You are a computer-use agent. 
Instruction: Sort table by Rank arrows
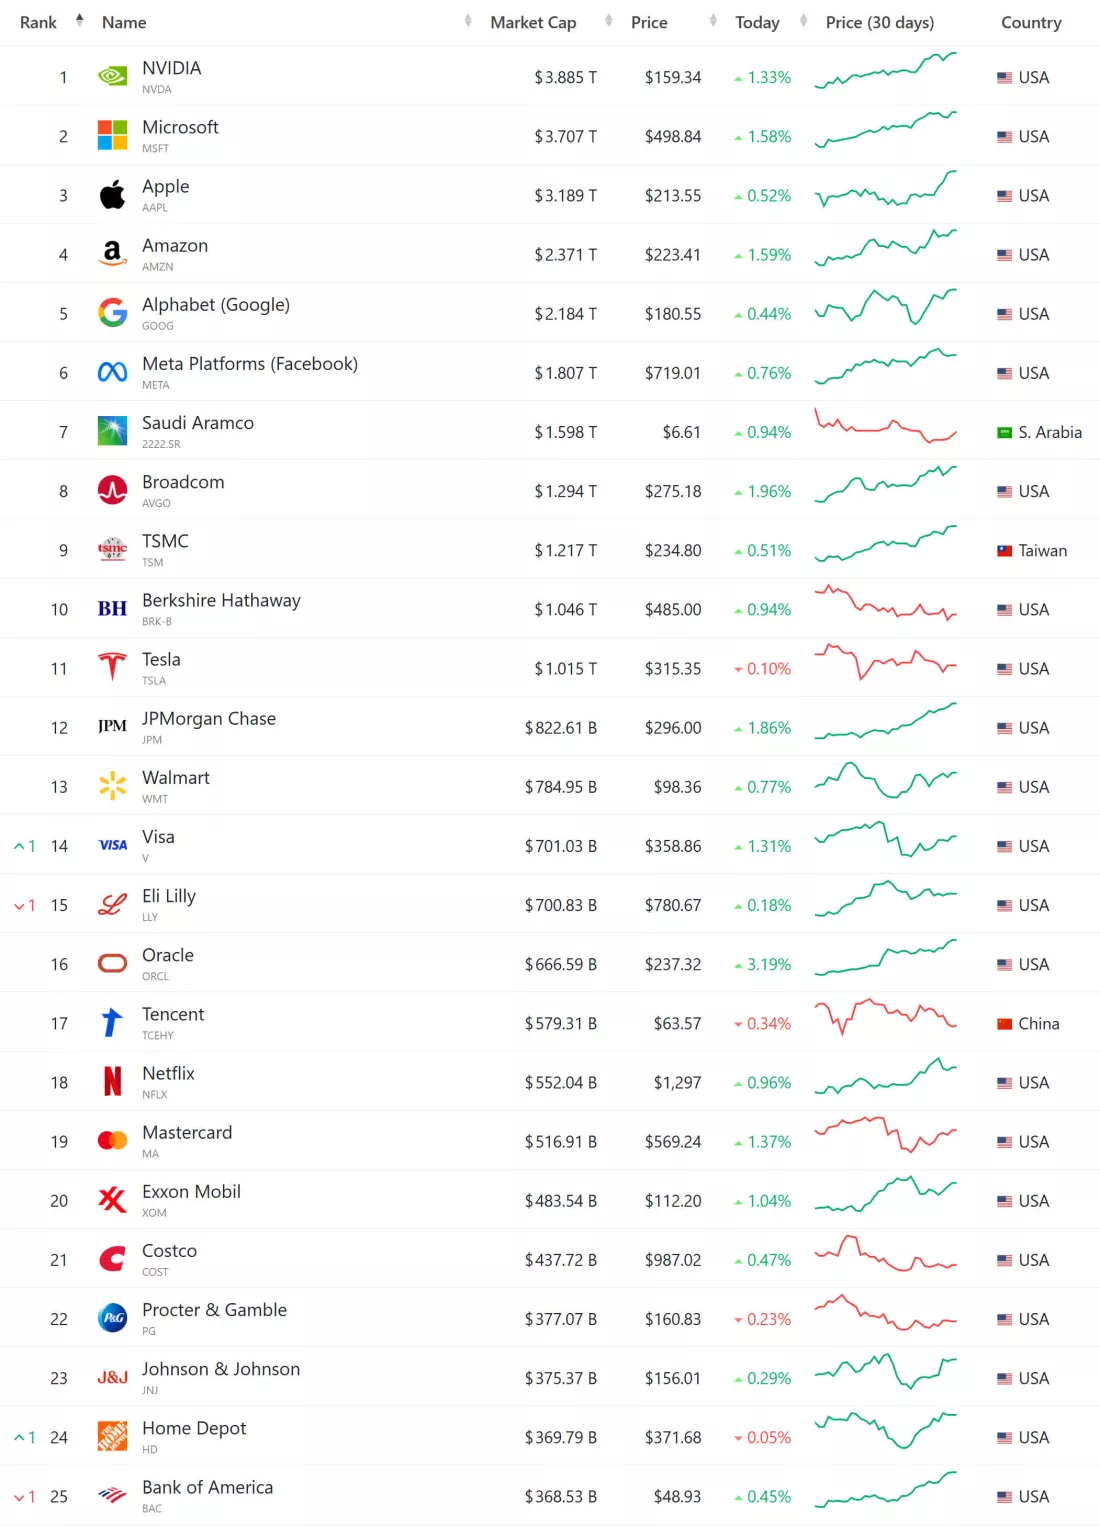[x=80, y=20]
